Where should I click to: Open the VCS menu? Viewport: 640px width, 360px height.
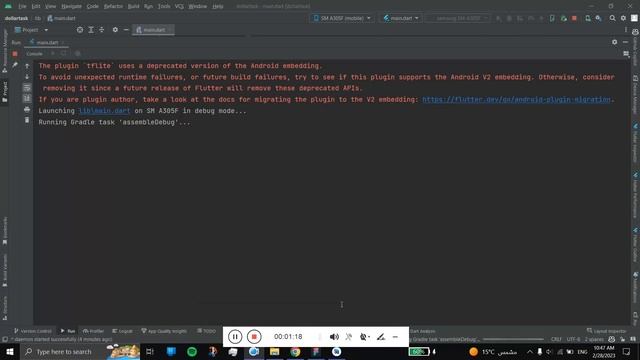tap(179, 7)
